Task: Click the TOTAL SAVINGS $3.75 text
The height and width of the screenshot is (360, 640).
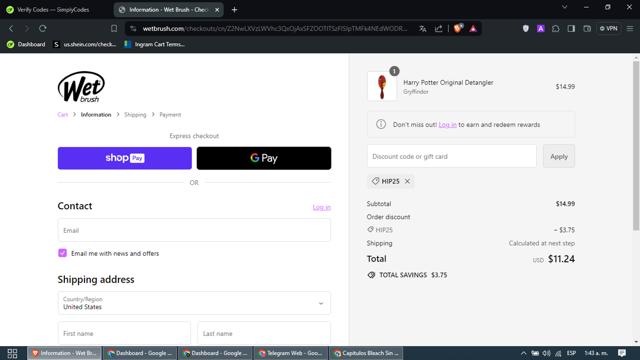Action: tap(413, 275)
